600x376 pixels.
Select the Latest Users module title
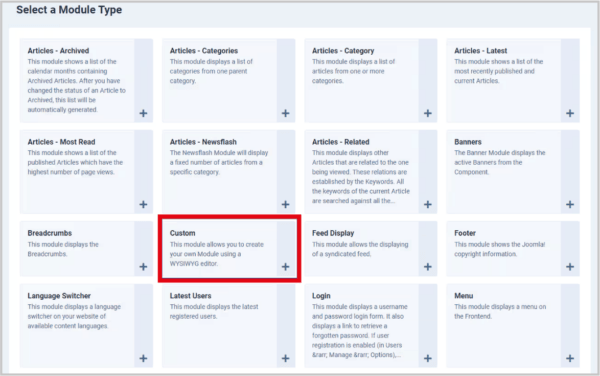point(190,296)
